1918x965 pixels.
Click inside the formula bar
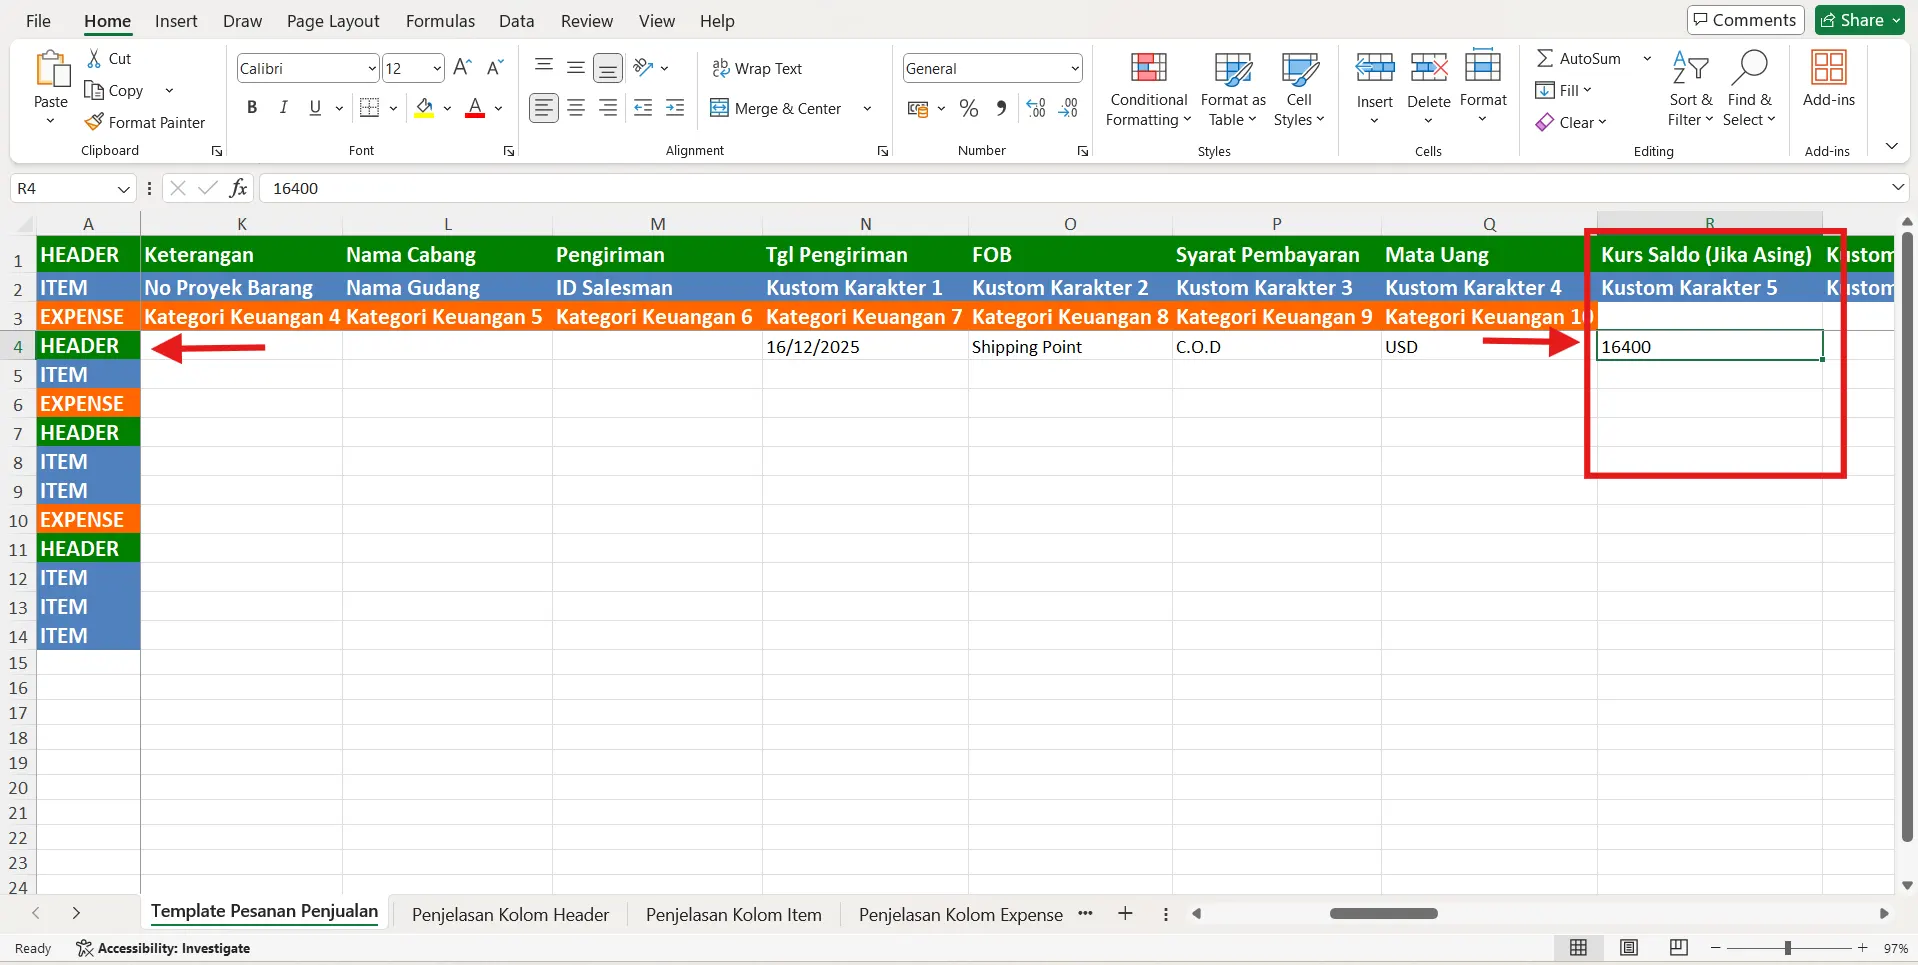coord(700,188)
